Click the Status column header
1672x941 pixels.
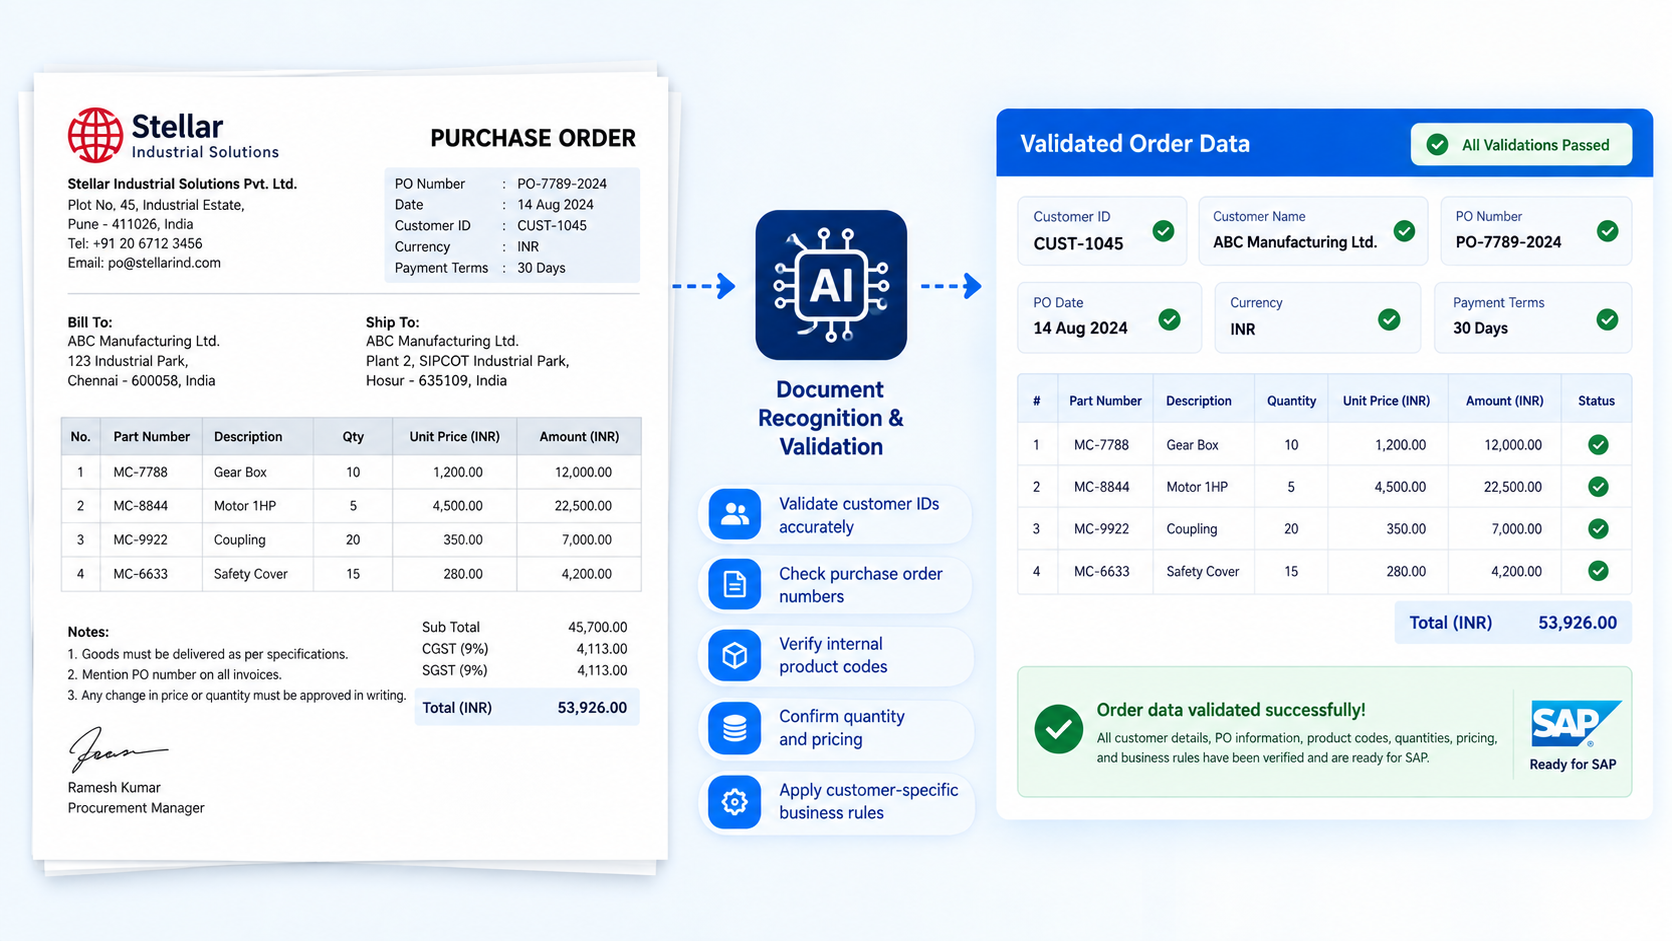pyautogui.click(x=1596, y=401)
